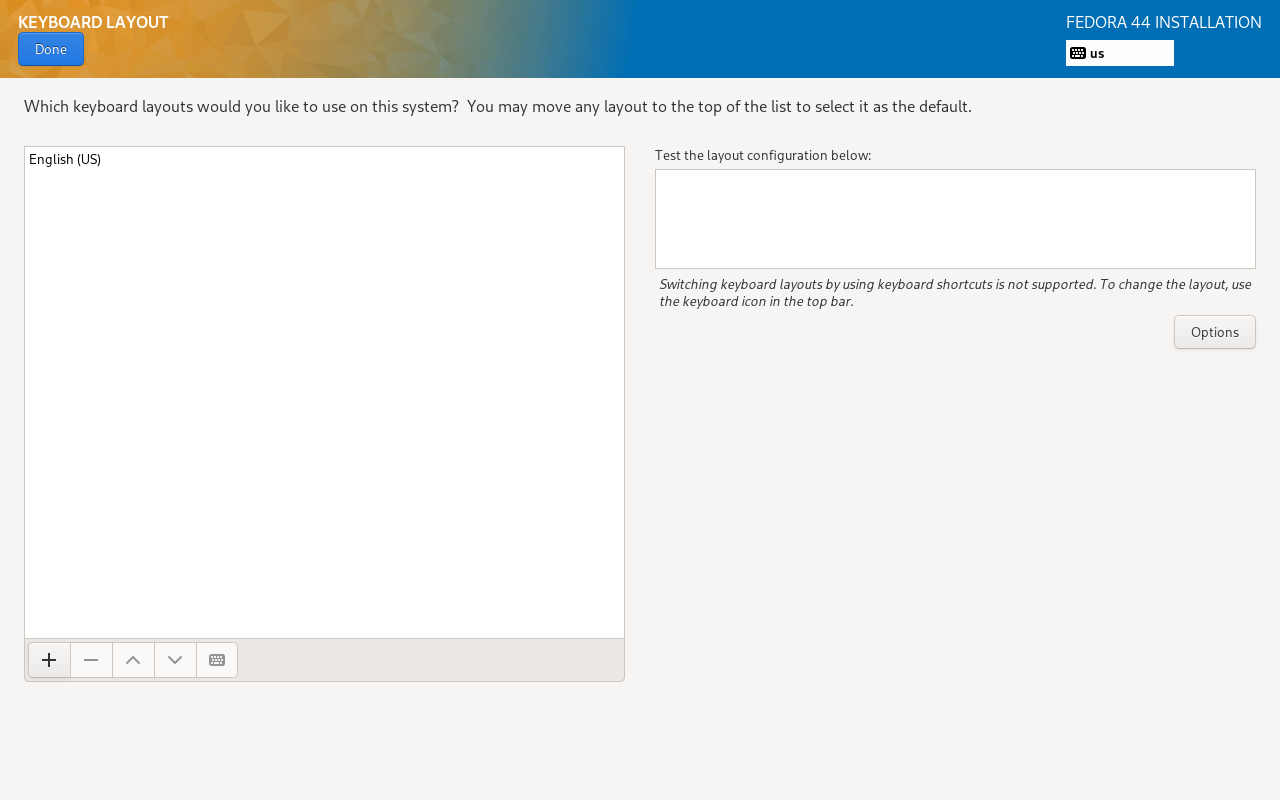1280x800 pixels.
Task: Click the italic hint about switching keyboard layouts
Action: tap(955, 292)
